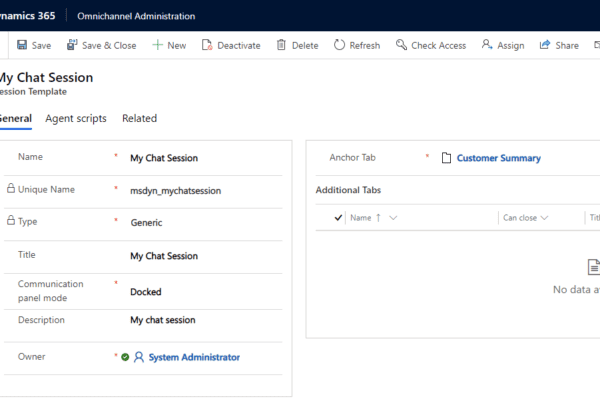Click the Delete trash icon
The image size is (600, 403).
(x=281, y=45)
